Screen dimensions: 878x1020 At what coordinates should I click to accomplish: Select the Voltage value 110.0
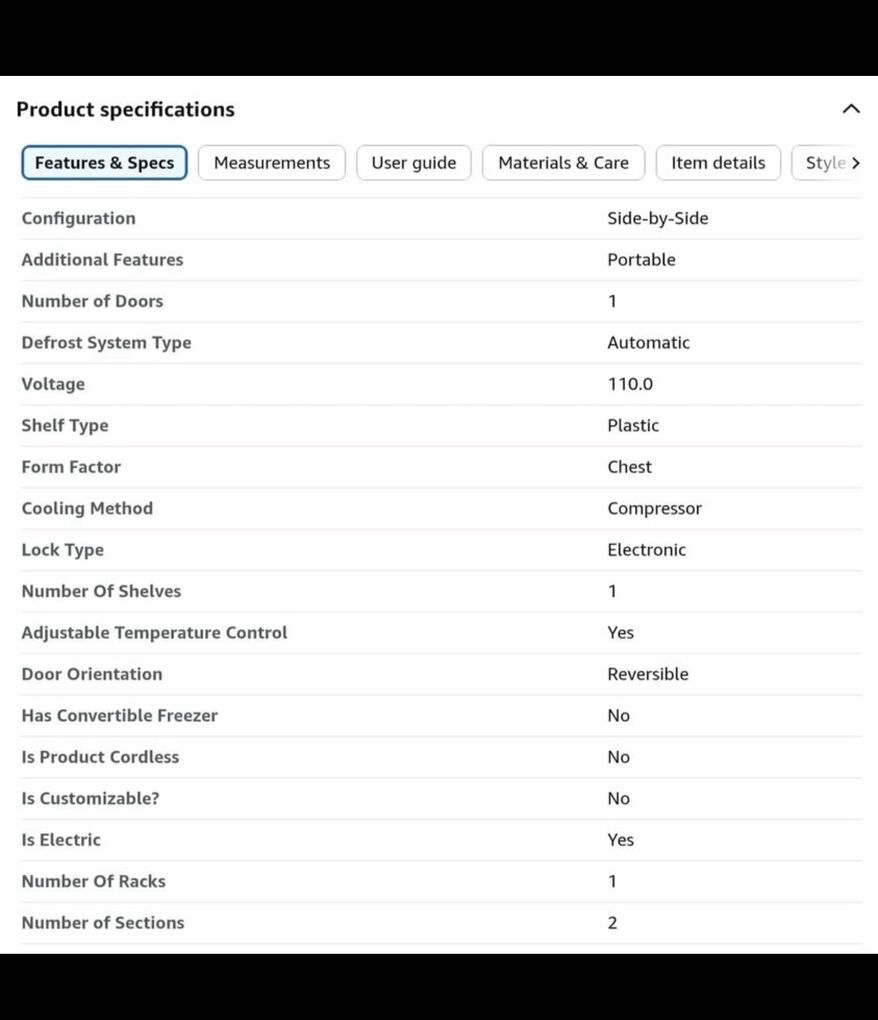click(630, 384)
